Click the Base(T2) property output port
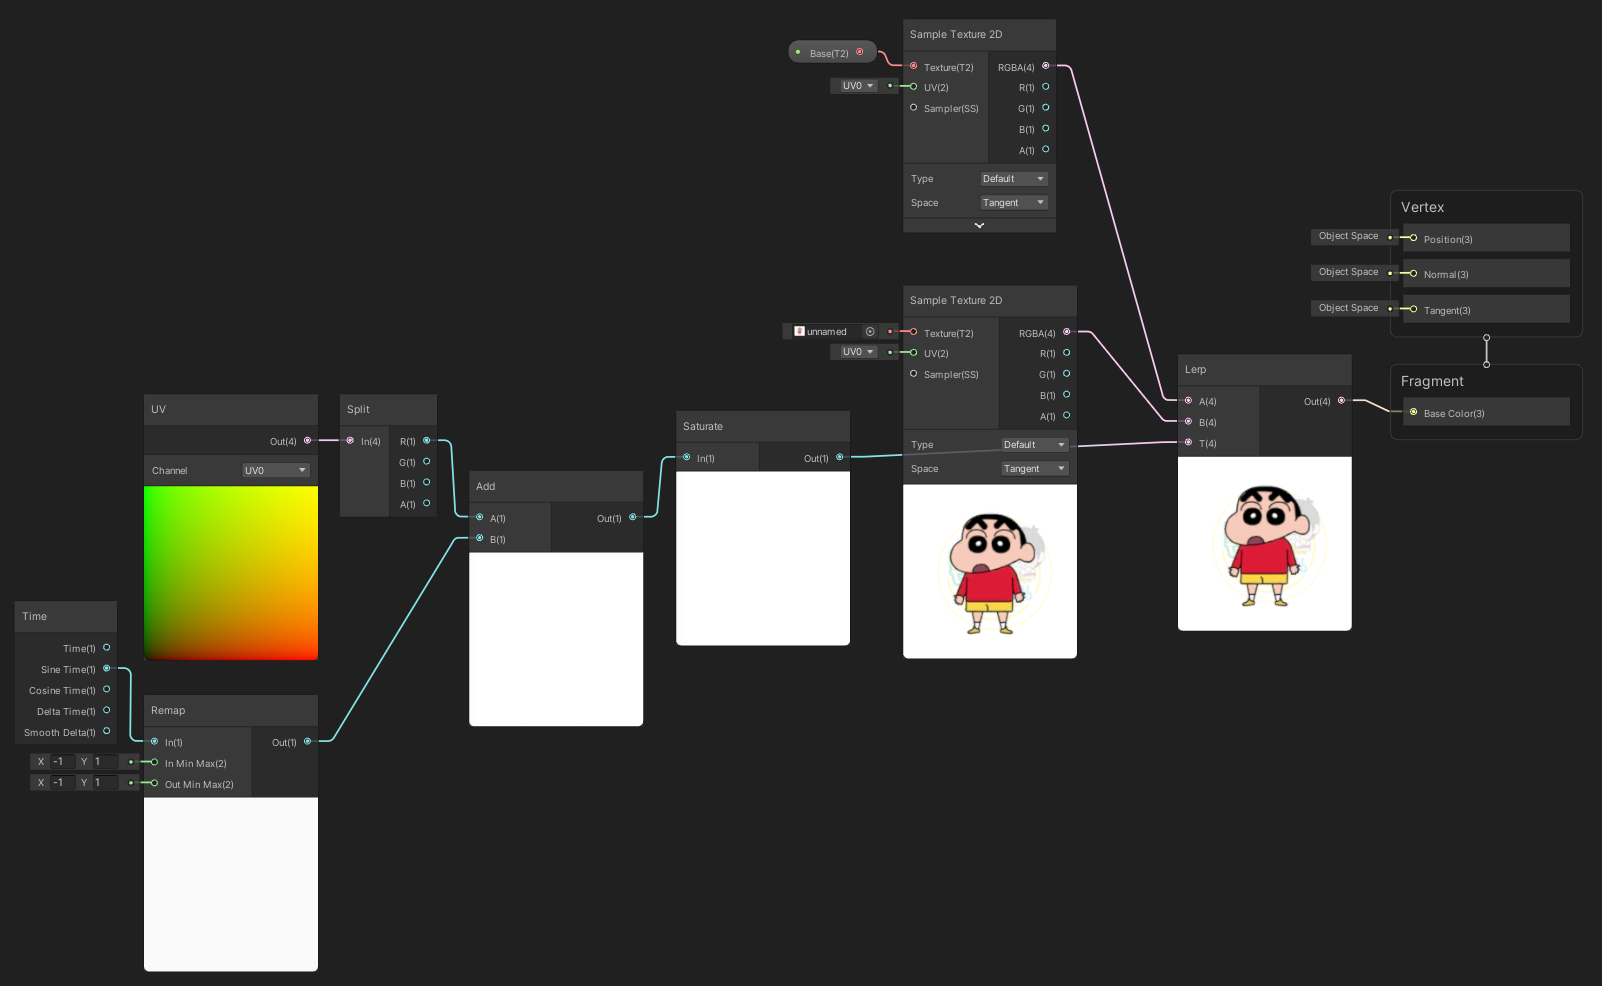The height and width of the screenshot is (986, 1602). click(x=859, y=52)
